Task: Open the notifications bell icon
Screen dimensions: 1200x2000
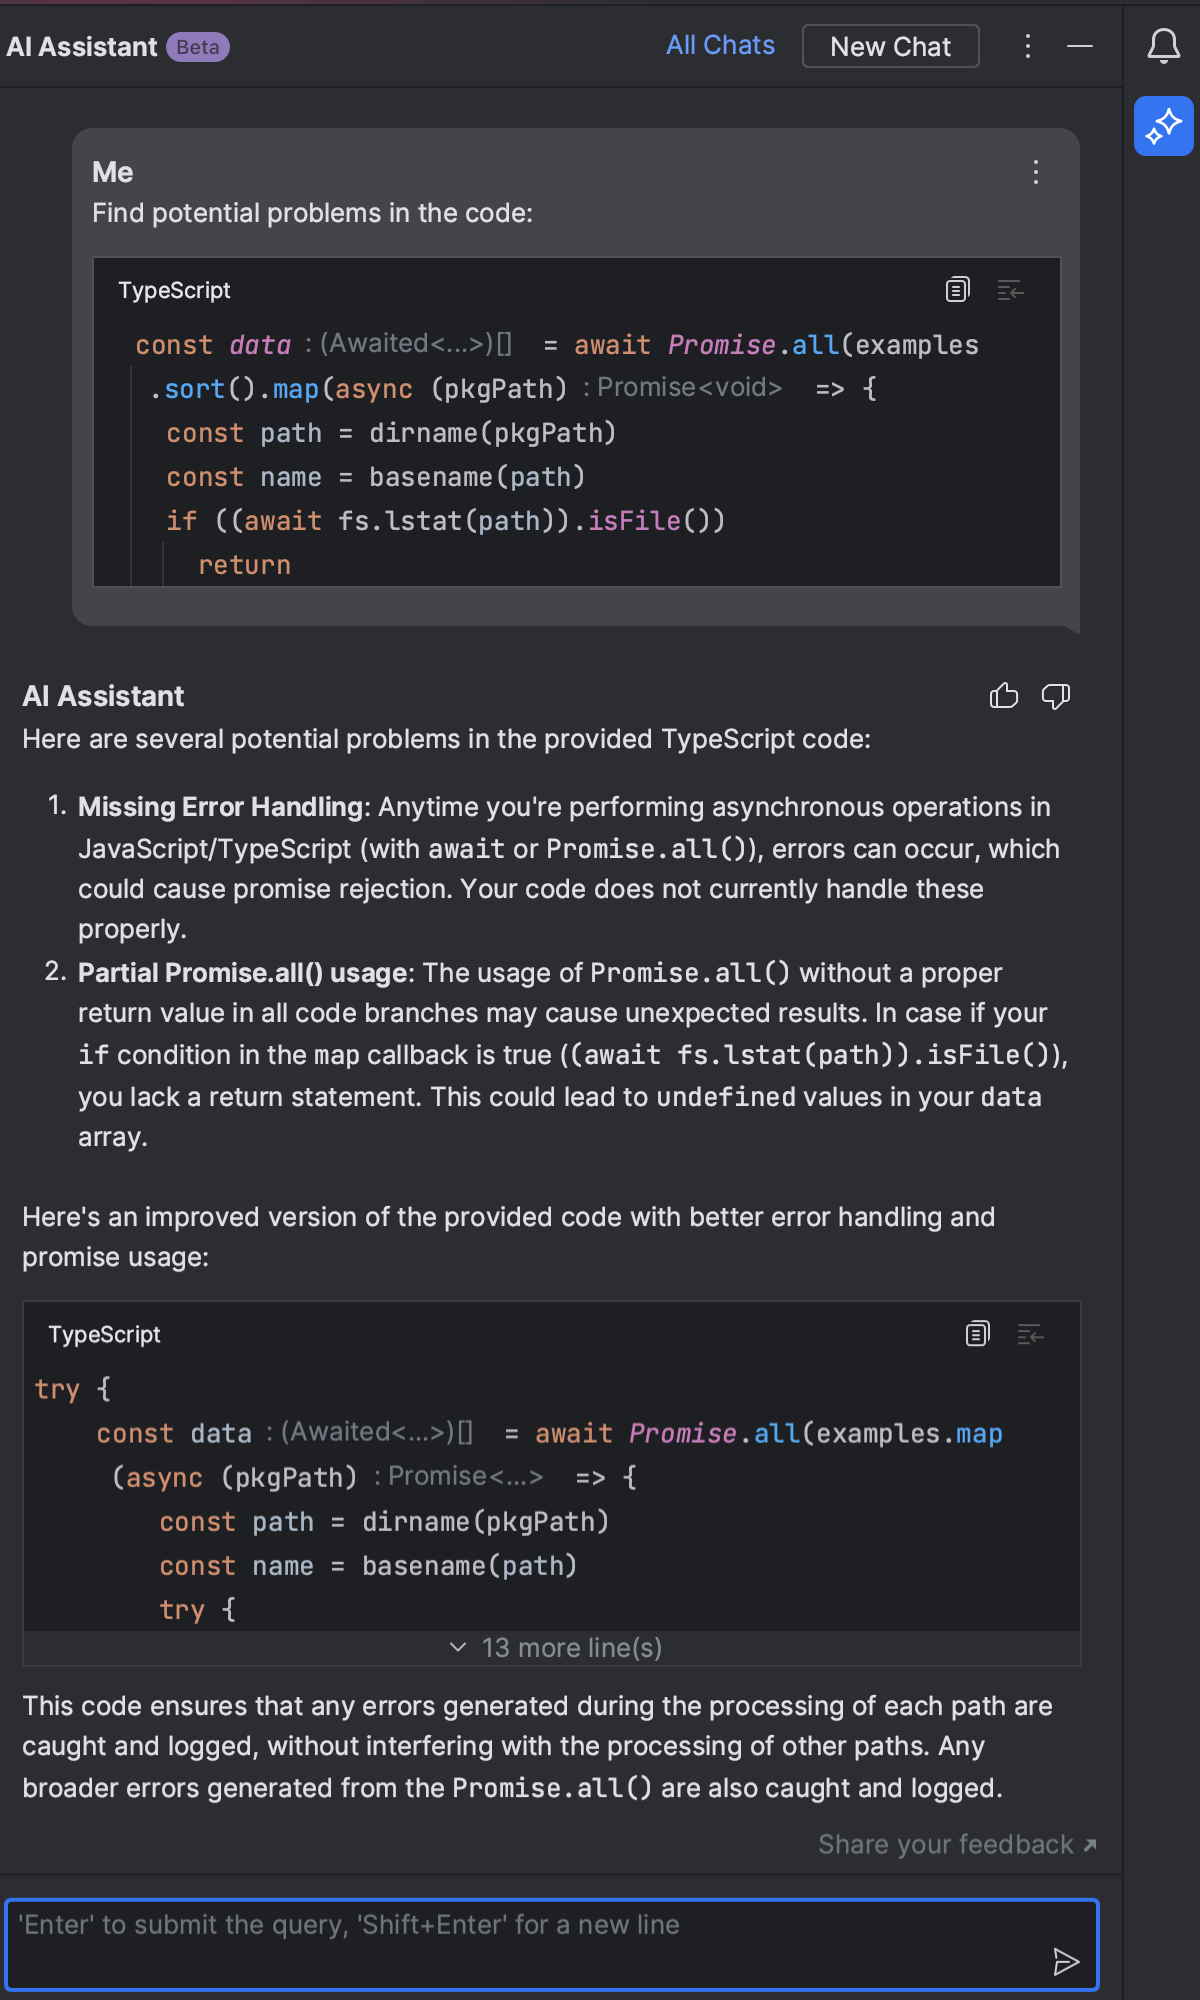Action: click(1163, 46)
